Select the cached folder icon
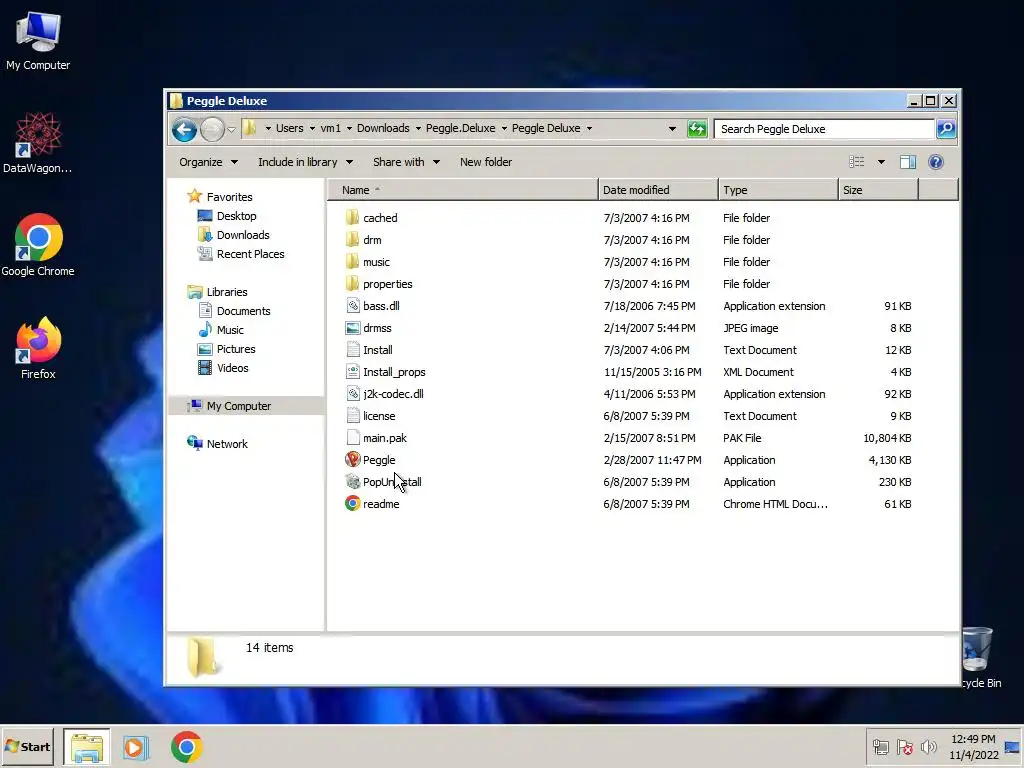The height and width of the screenshot is (768, 1024). point(353,217)
